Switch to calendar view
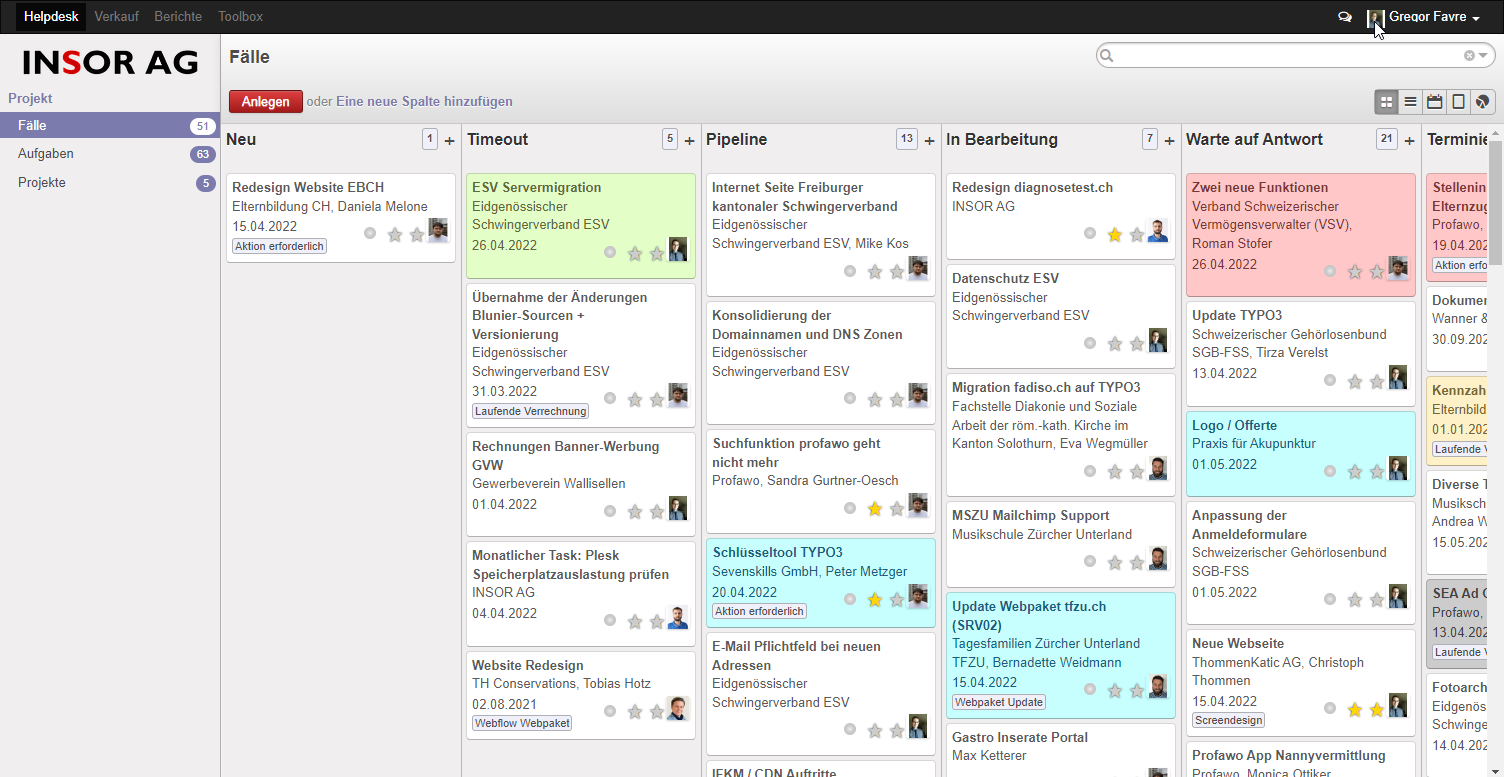 (x=1434, y=102)
